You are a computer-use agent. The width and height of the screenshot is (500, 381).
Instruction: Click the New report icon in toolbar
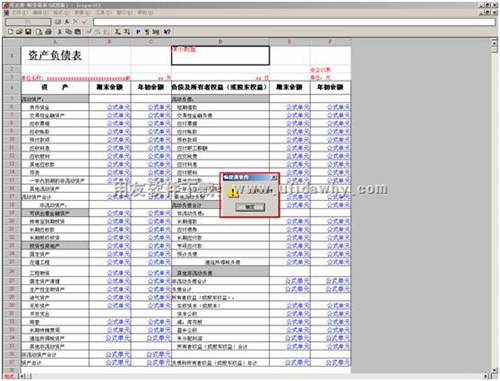[10, 32]
